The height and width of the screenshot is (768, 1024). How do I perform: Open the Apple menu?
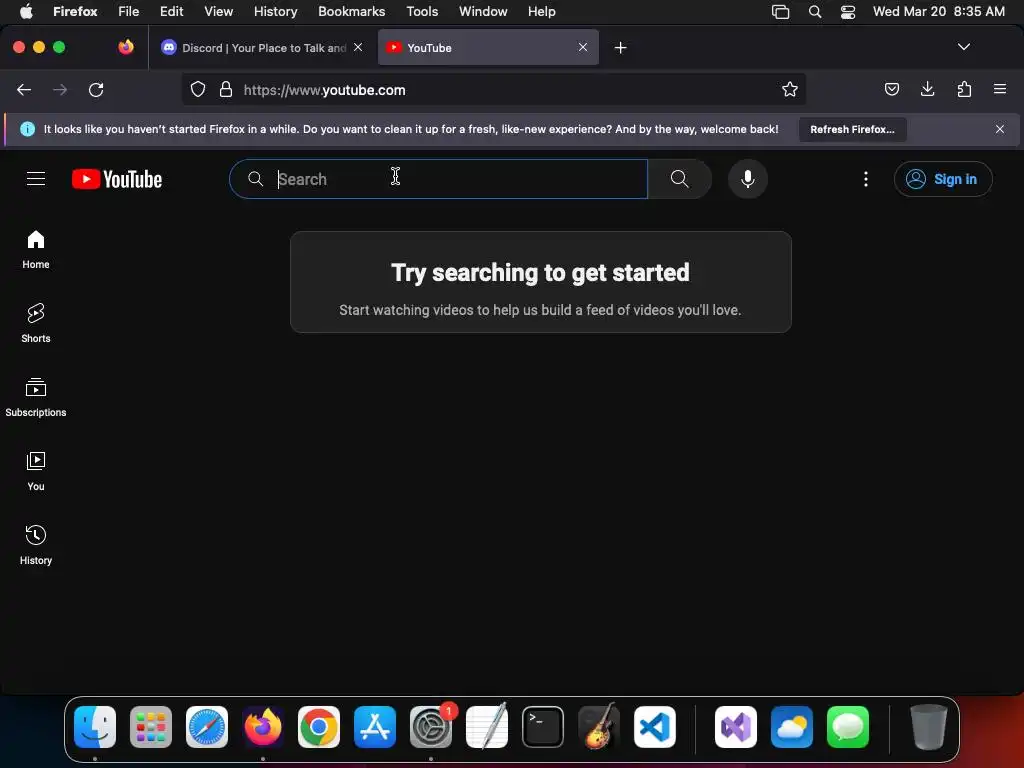click(x=26, y=11)
